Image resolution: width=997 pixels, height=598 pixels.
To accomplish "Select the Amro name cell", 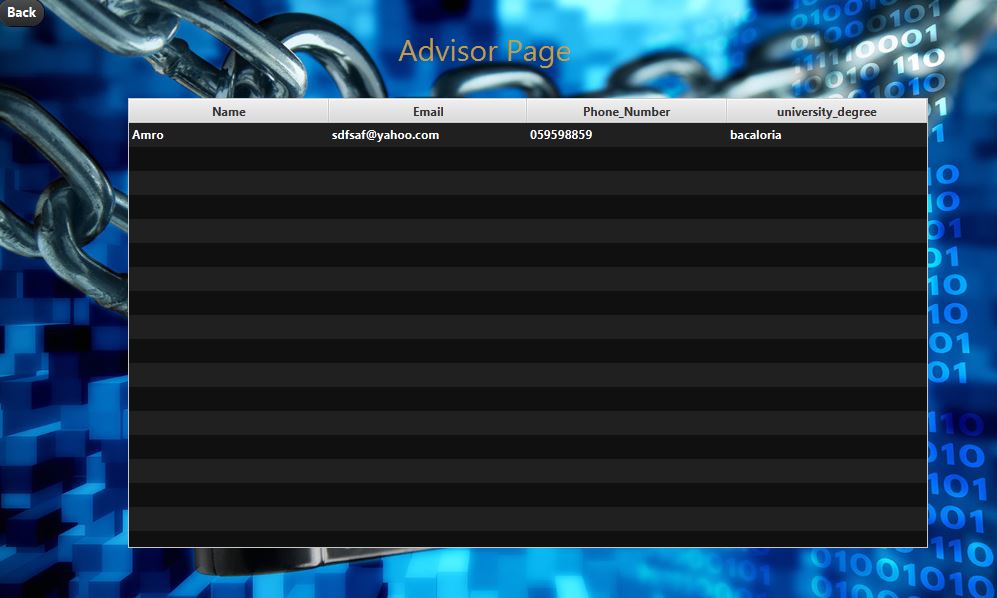I will (x=229, y=135).
